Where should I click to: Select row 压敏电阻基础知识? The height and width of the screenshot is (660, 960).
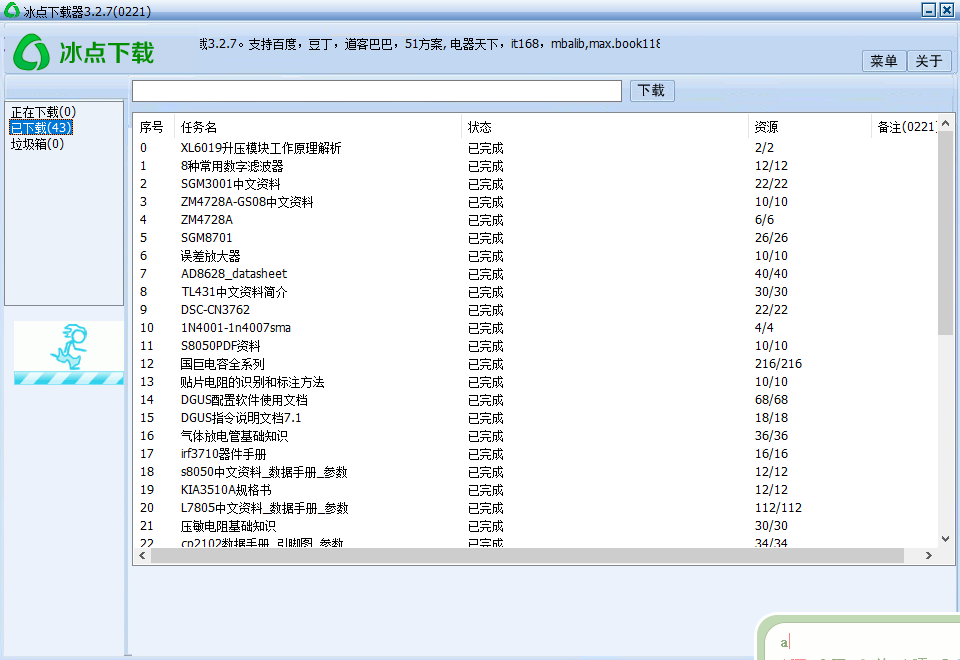click(536, 526)
